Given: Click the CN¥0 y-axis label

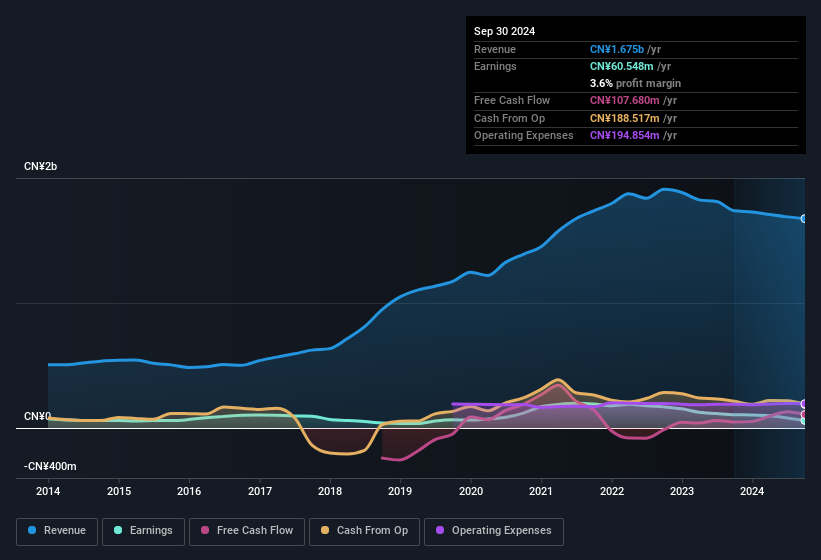Looking at the screenshot, I should (x=37, y=417).
